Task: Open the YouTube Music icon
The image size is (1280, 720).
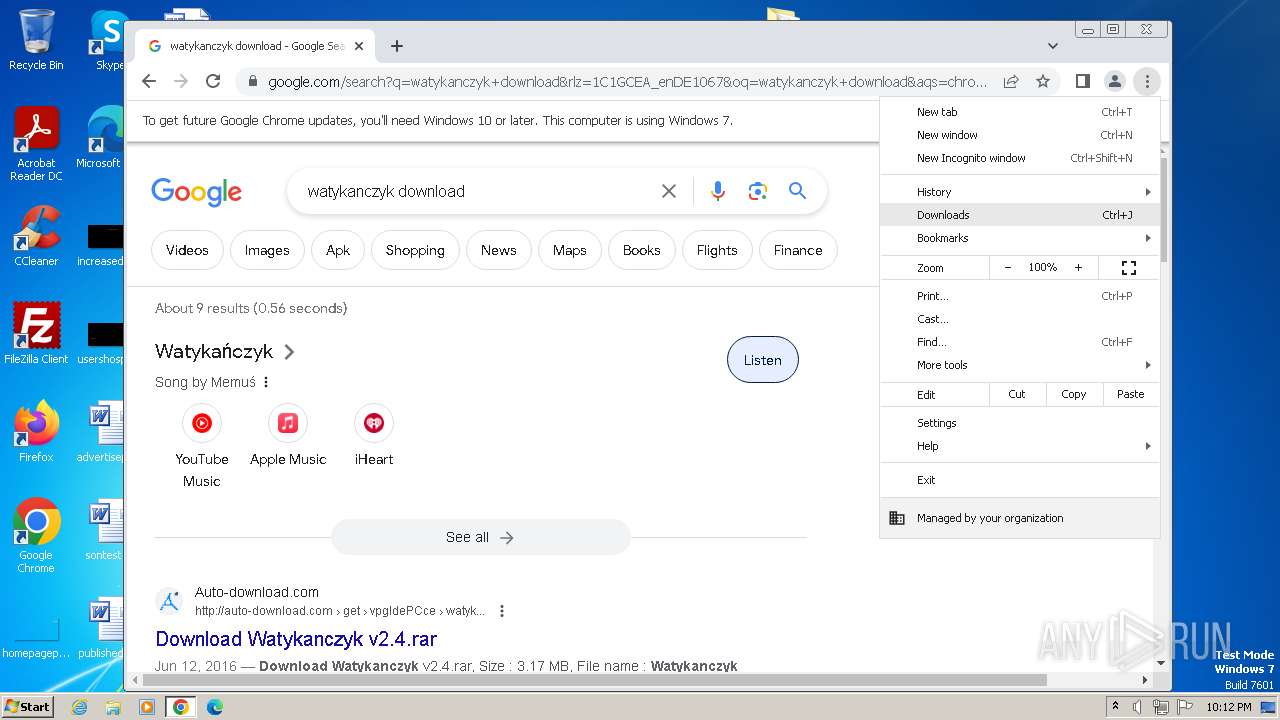Action: (x=202, y=423)
